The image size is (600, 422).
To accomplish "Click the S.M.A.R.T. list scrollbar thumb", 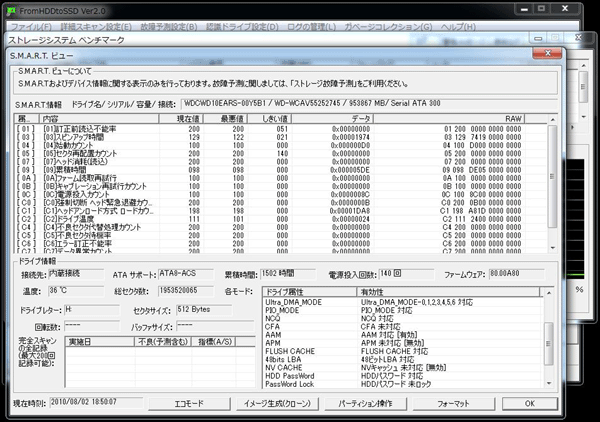I will pyautogui.click(x=552, y=176).
